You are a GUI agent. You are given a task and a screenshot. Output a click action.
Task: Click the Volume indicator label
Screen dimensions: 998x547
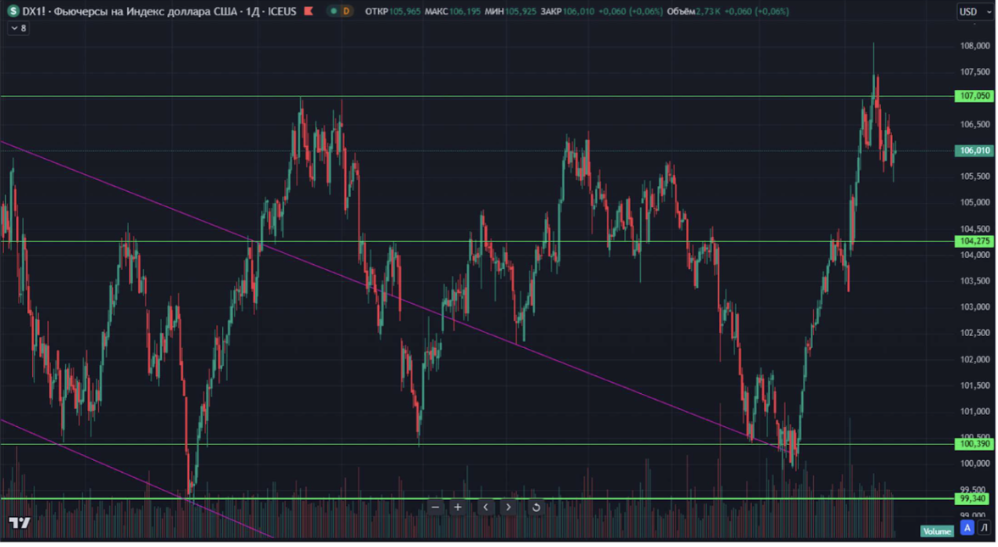click(936, 531)
